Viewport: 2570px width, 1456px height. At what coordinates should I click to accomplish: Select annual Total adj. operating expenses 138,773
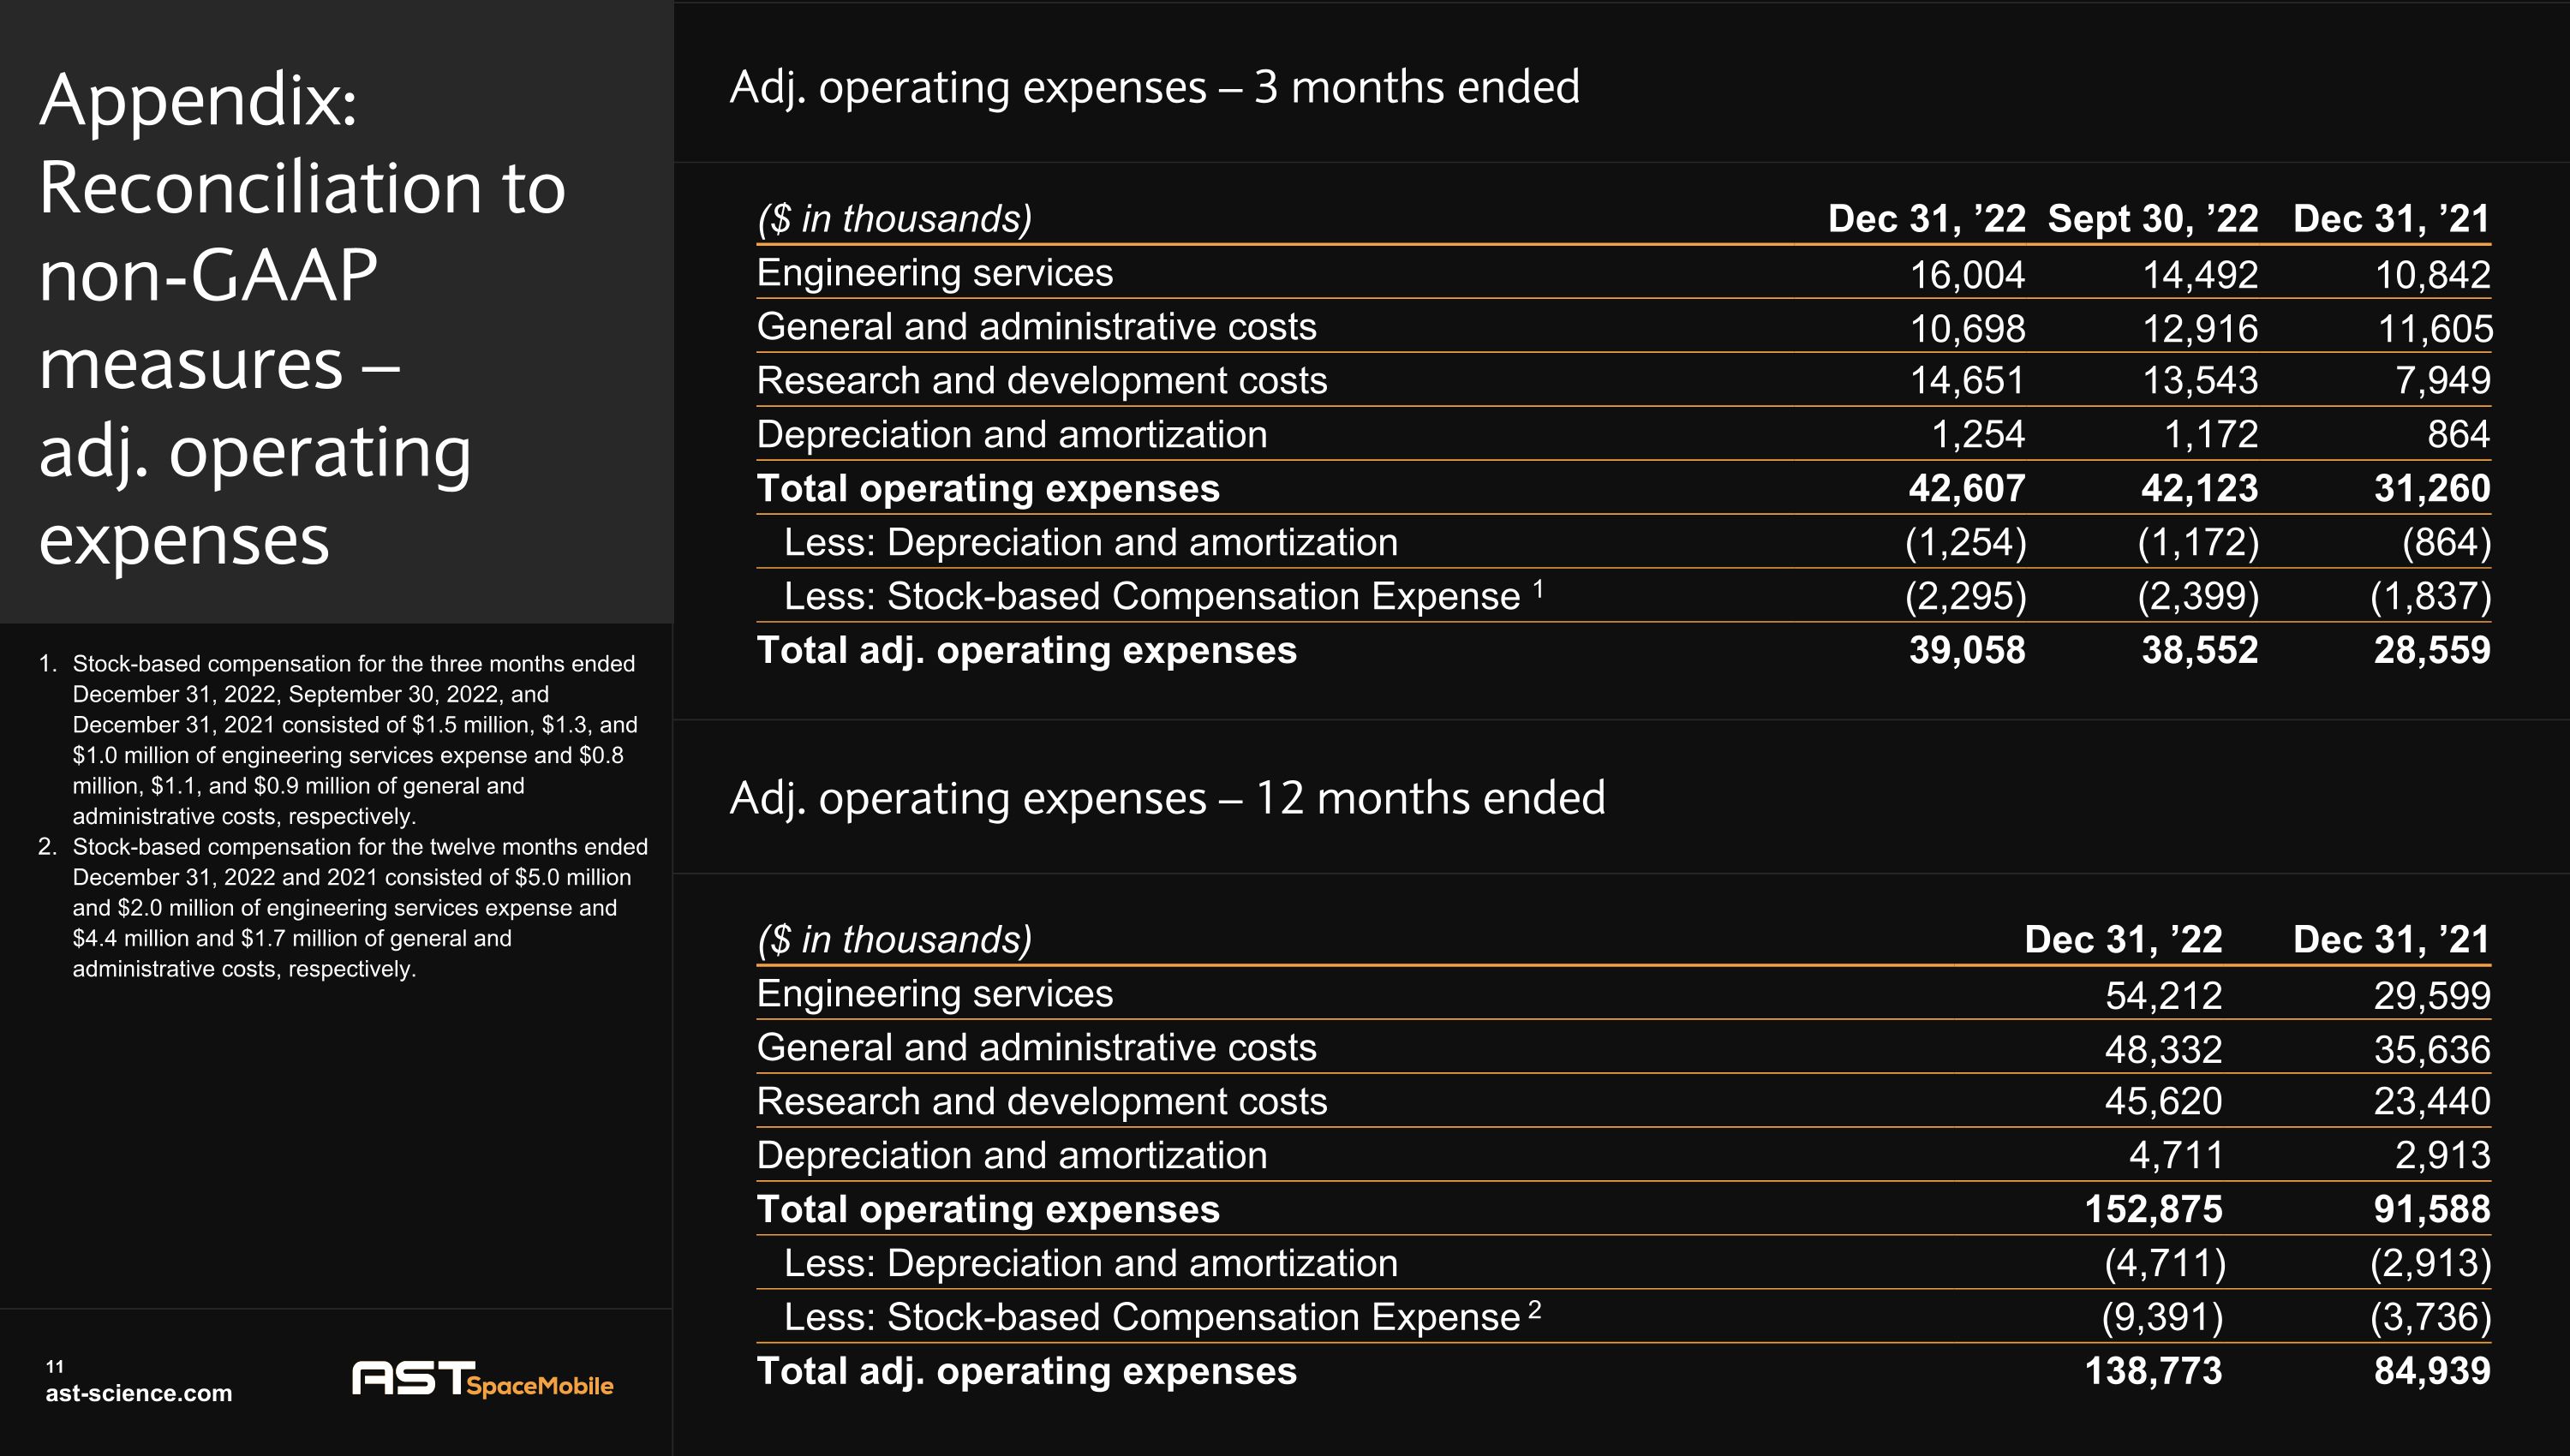coord(2152,1371)
